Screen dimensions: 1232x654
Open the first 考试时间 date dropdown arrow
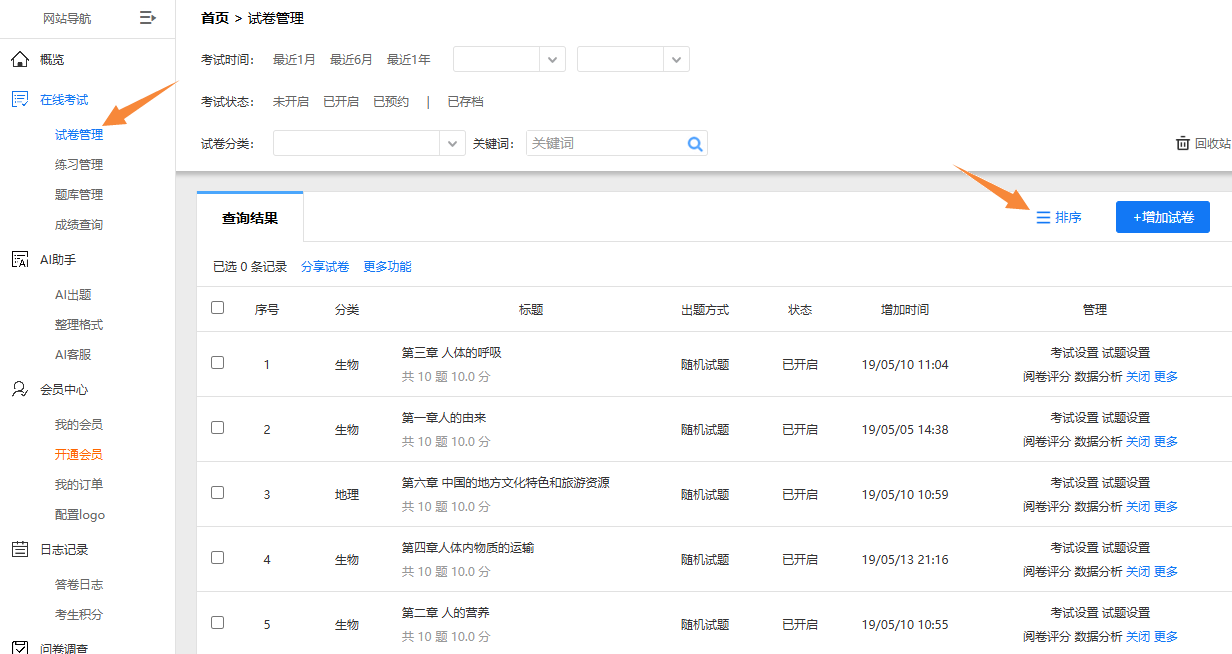pos(553,60)
